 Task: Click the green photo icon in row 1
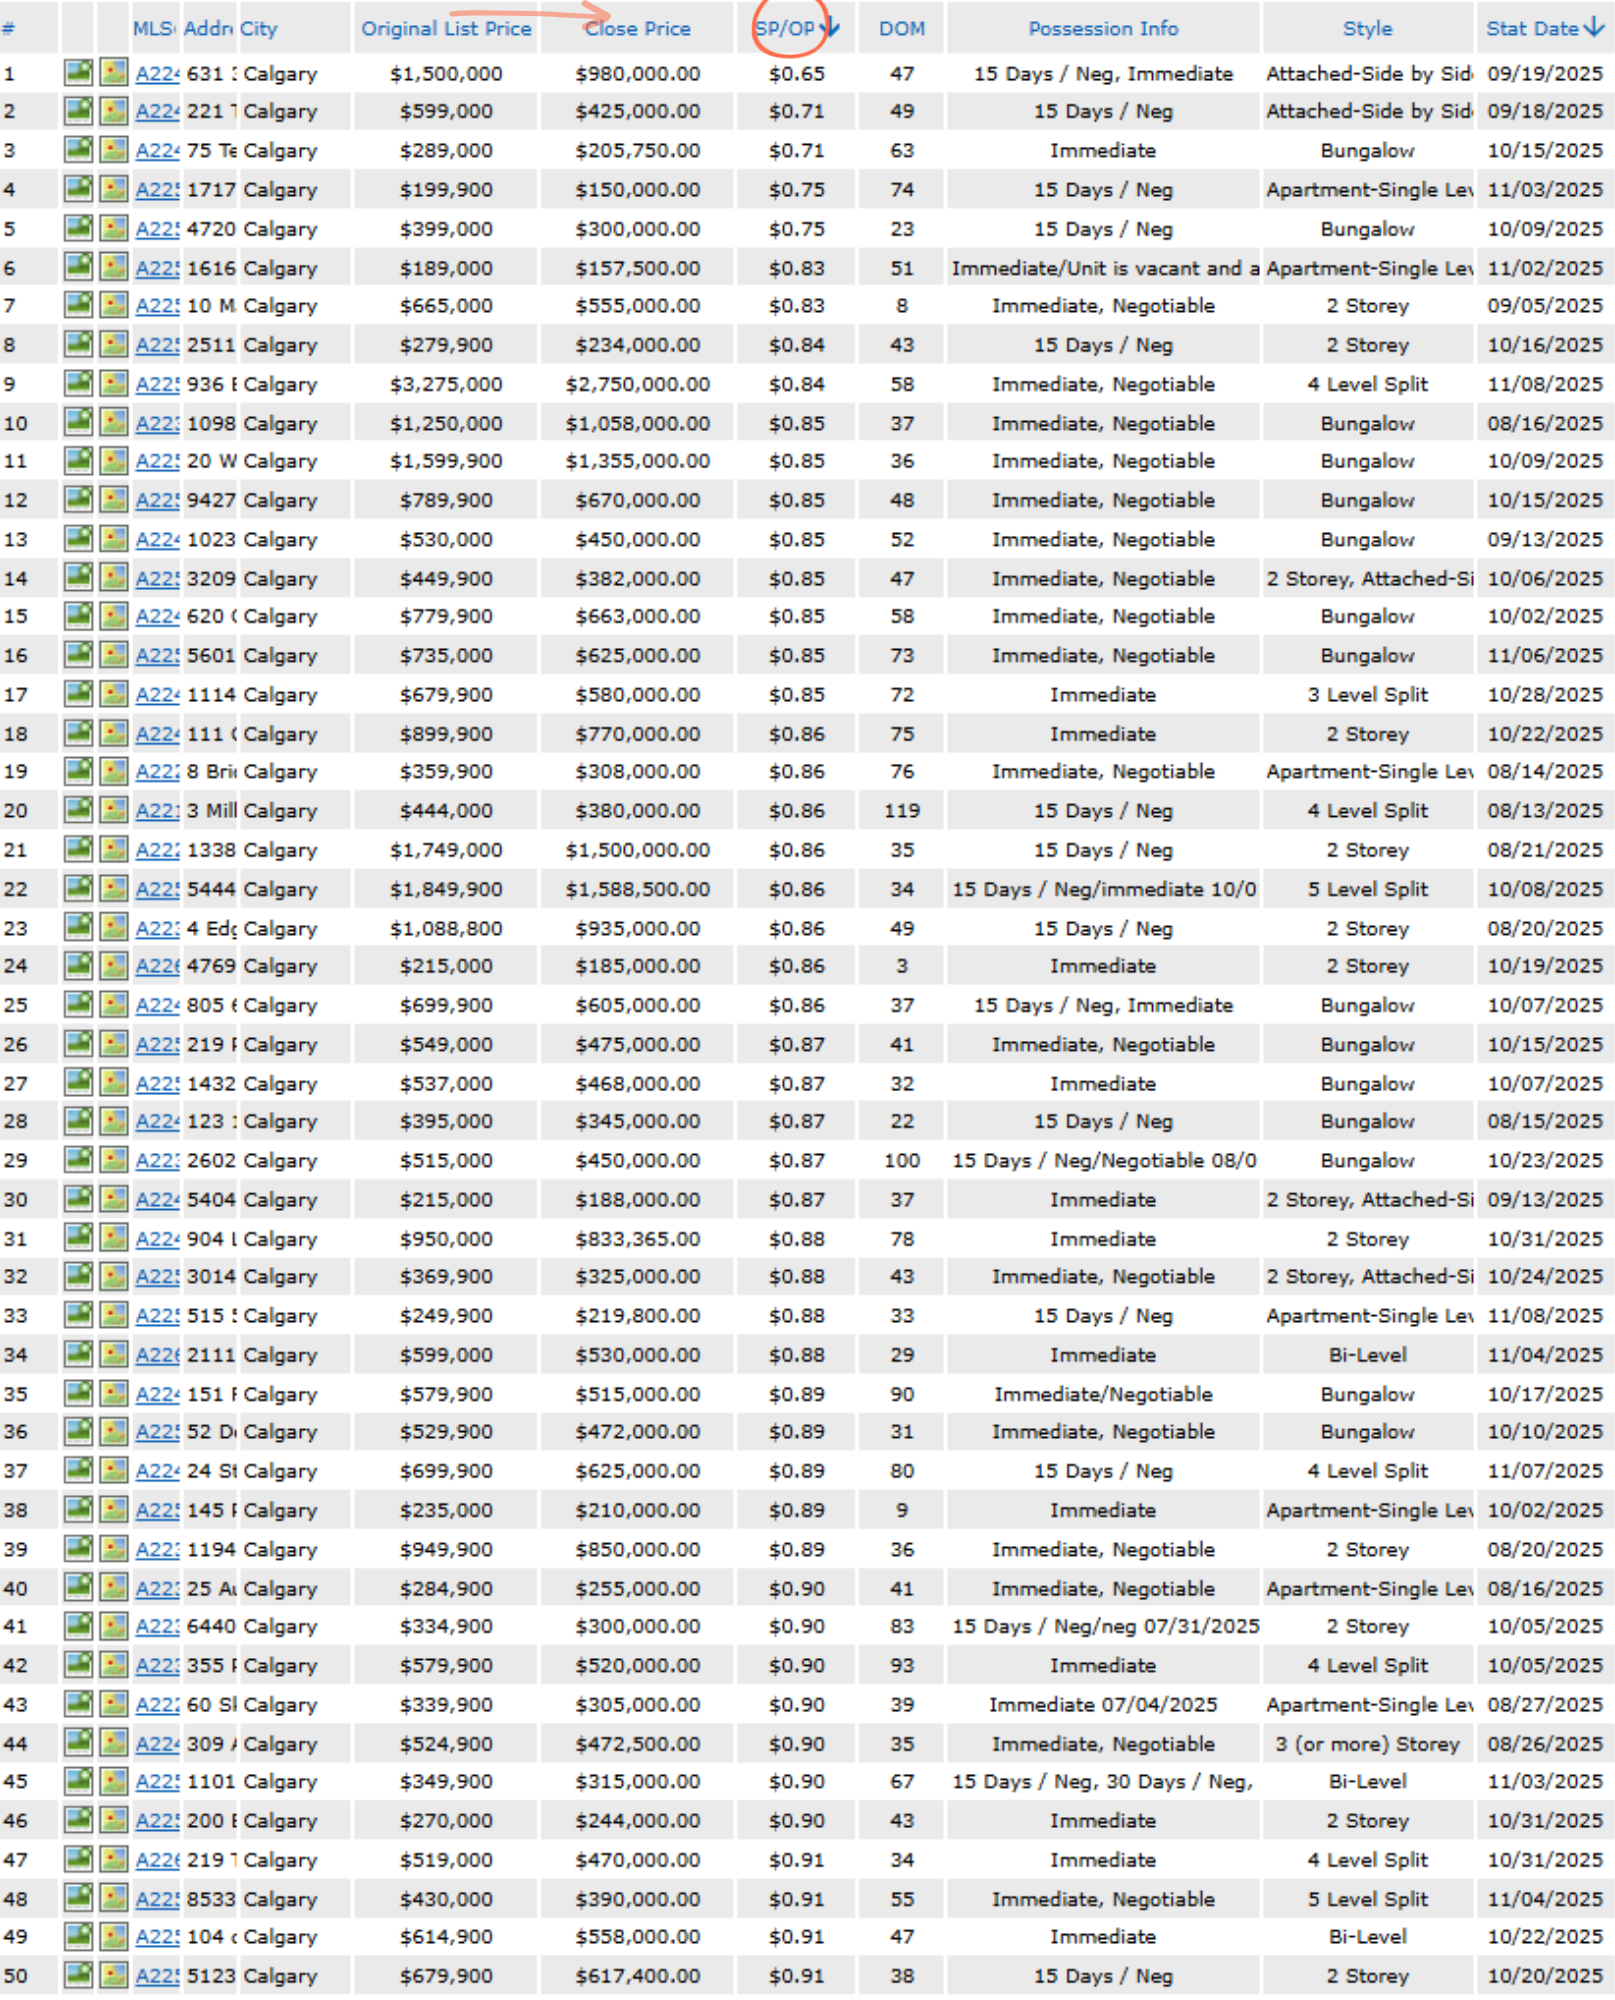click(x=78, y=73)
